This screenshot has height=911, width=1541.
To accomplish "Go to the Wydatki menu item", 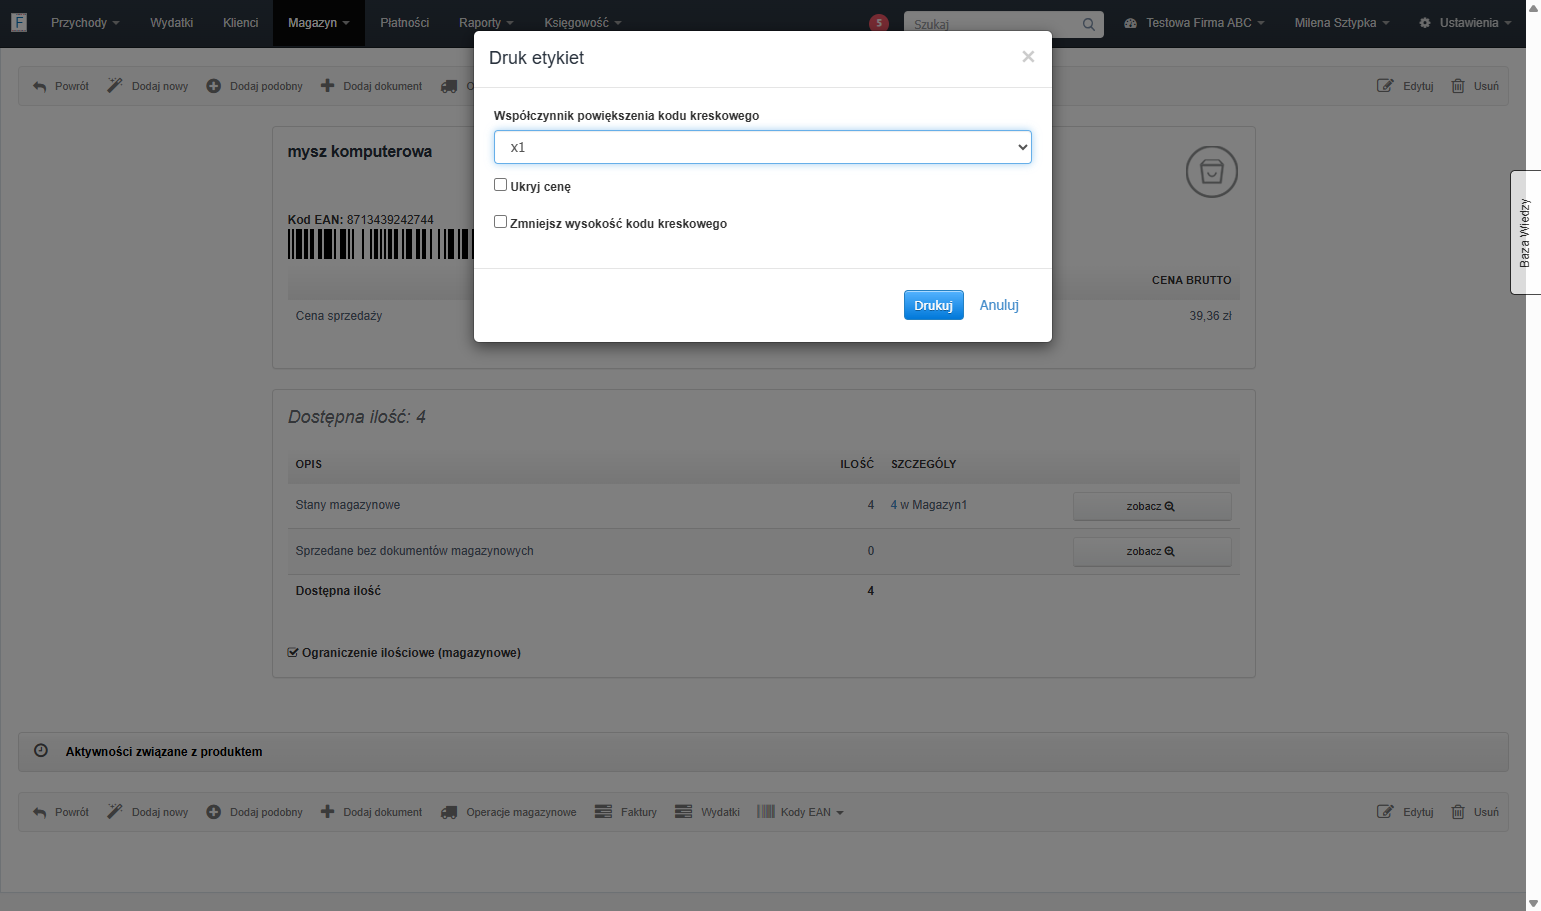I will (172, 23).
